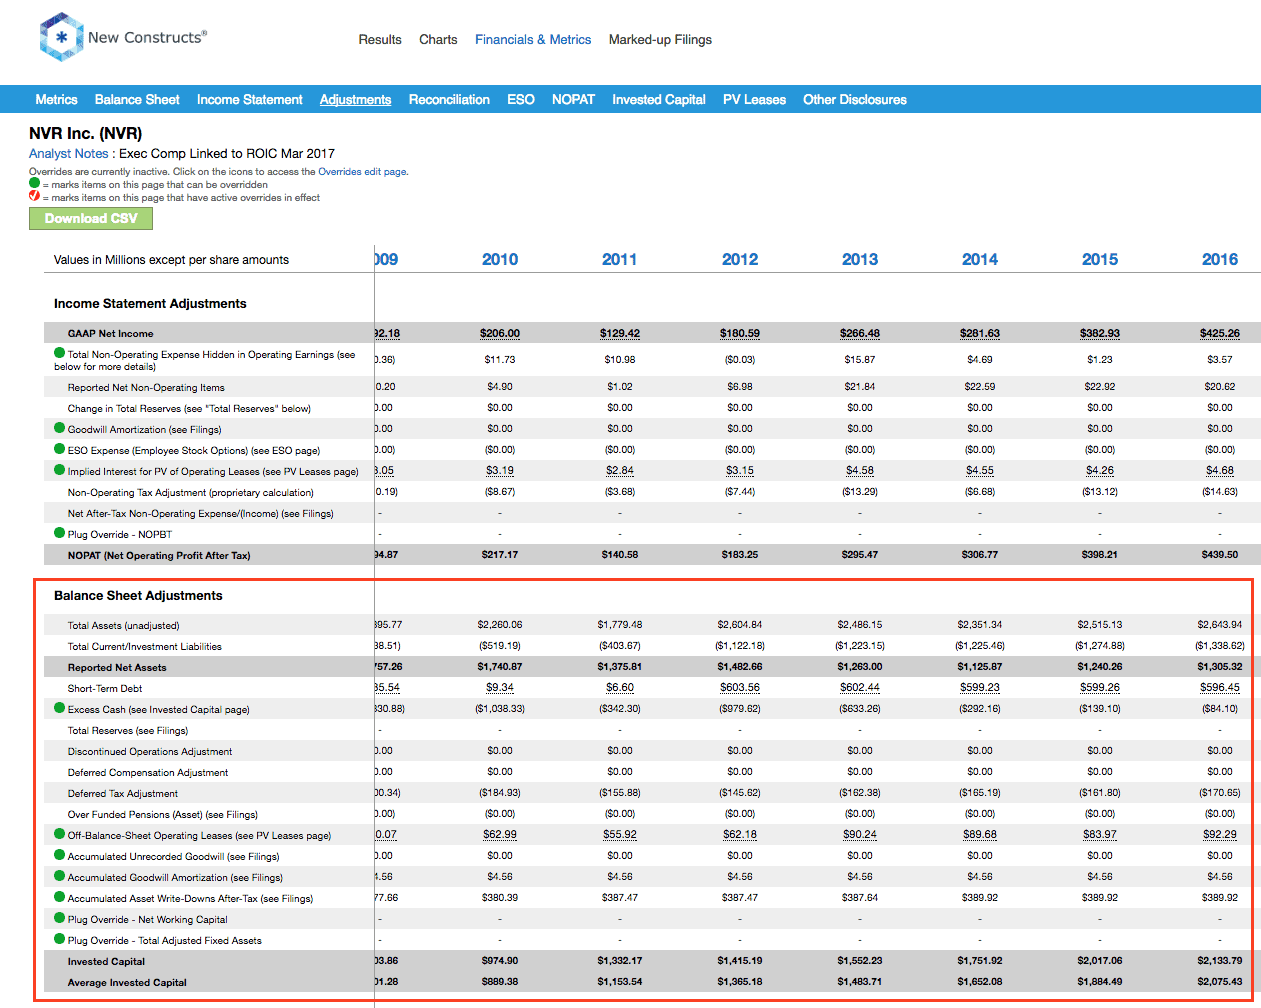
Task: Click 2016 Off-Balance-Sheet Leases value $92.29
Action: click(1220, 835)
